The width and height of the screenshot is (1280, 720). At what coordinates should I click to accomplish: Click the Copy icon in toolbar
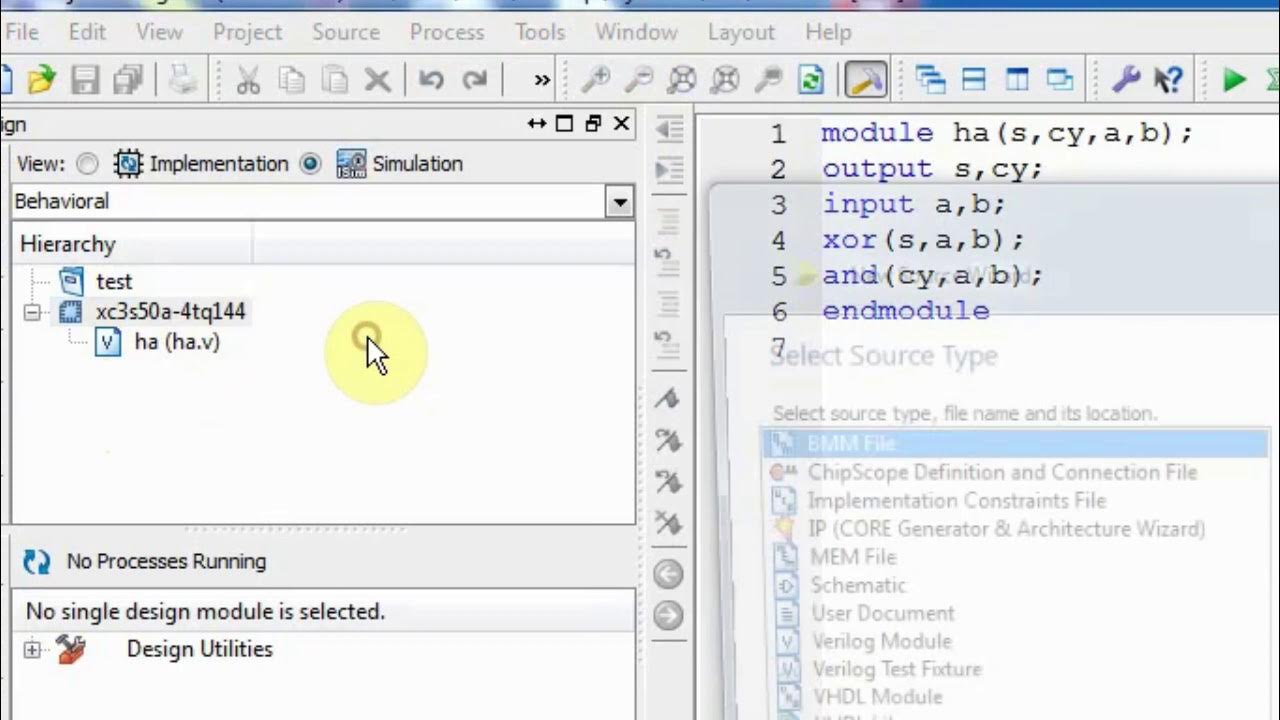(292, 80)
